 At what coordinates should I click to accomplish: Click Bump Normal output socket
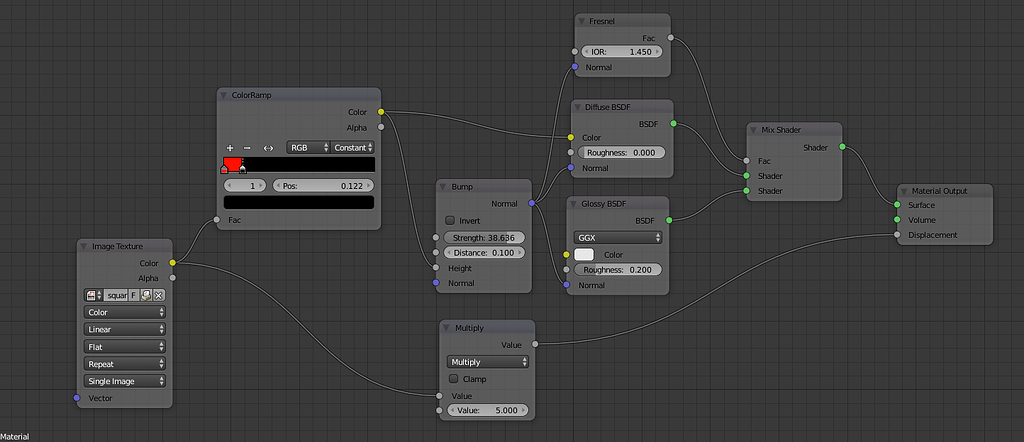532,204
